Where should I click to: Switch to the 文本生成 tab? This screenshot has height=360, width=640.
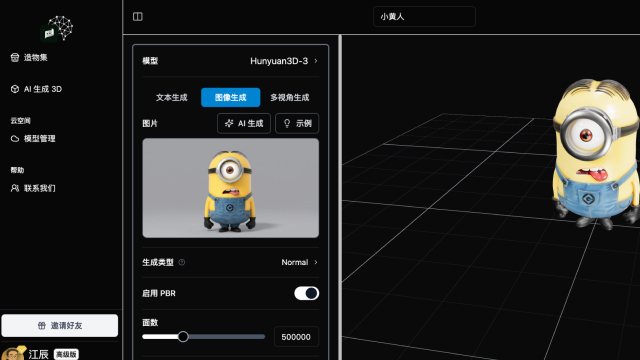(x=171, y=98)
